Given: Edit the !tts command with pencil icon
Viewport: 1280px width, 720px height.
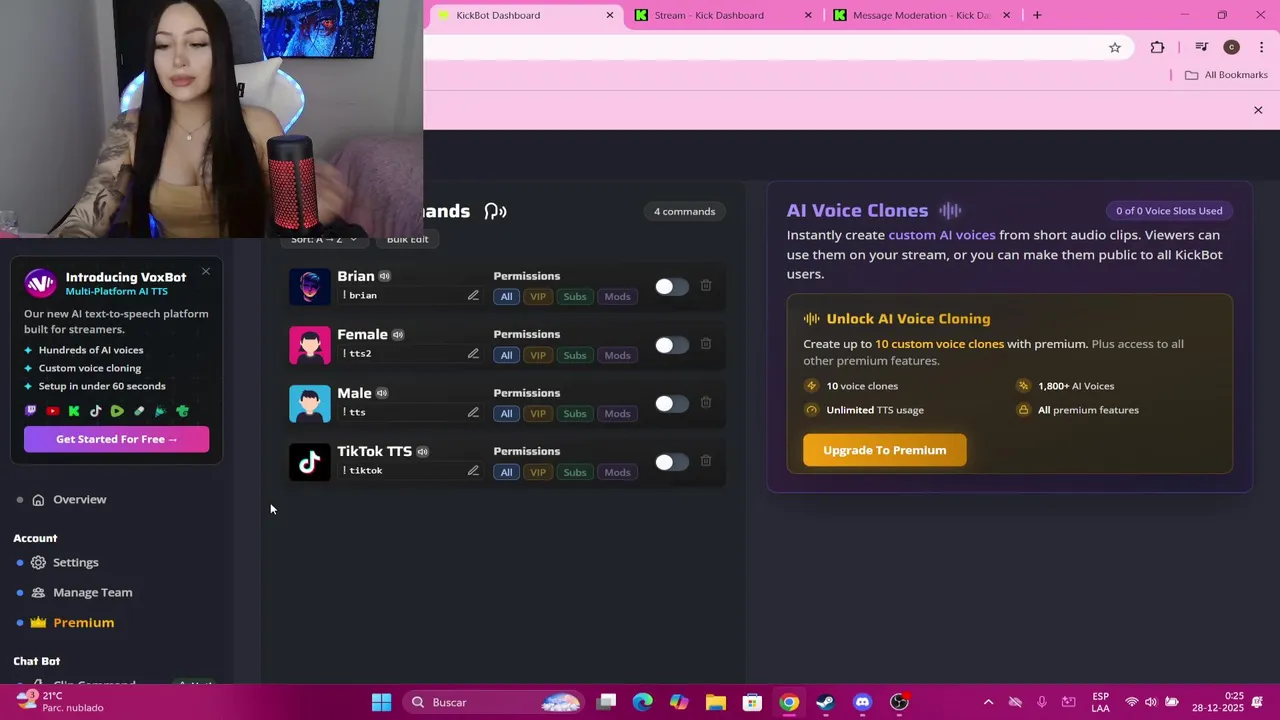Looking at the screenshot, I should pos(473,412).
